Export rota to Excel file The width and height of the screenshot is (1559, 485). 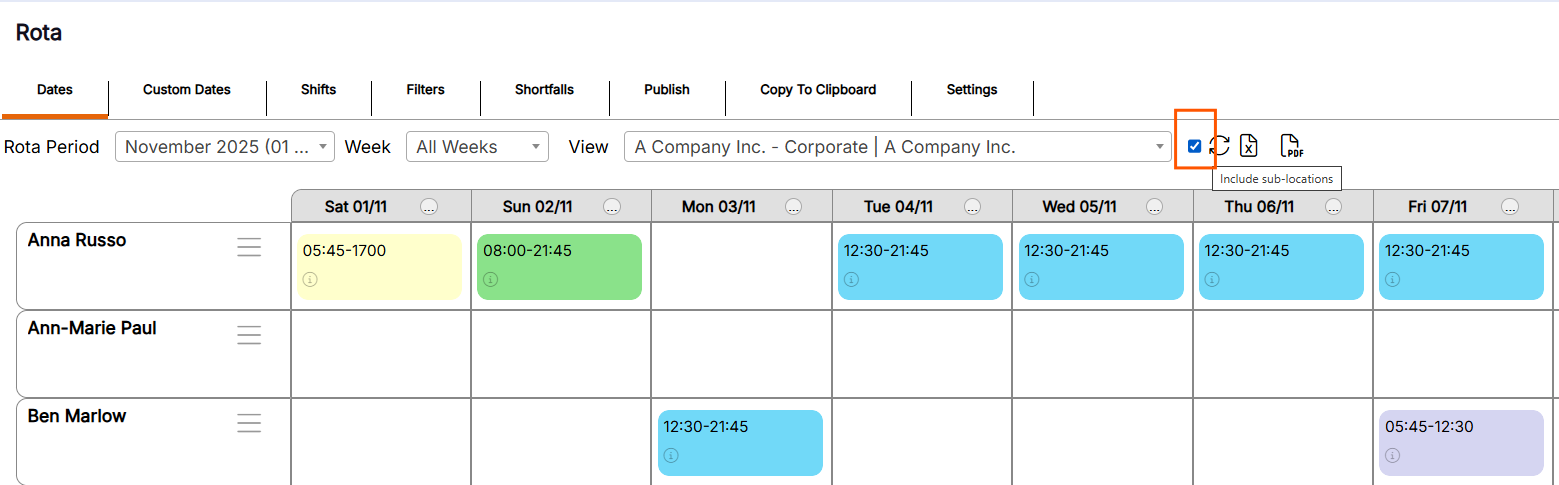pos(1248,146)
